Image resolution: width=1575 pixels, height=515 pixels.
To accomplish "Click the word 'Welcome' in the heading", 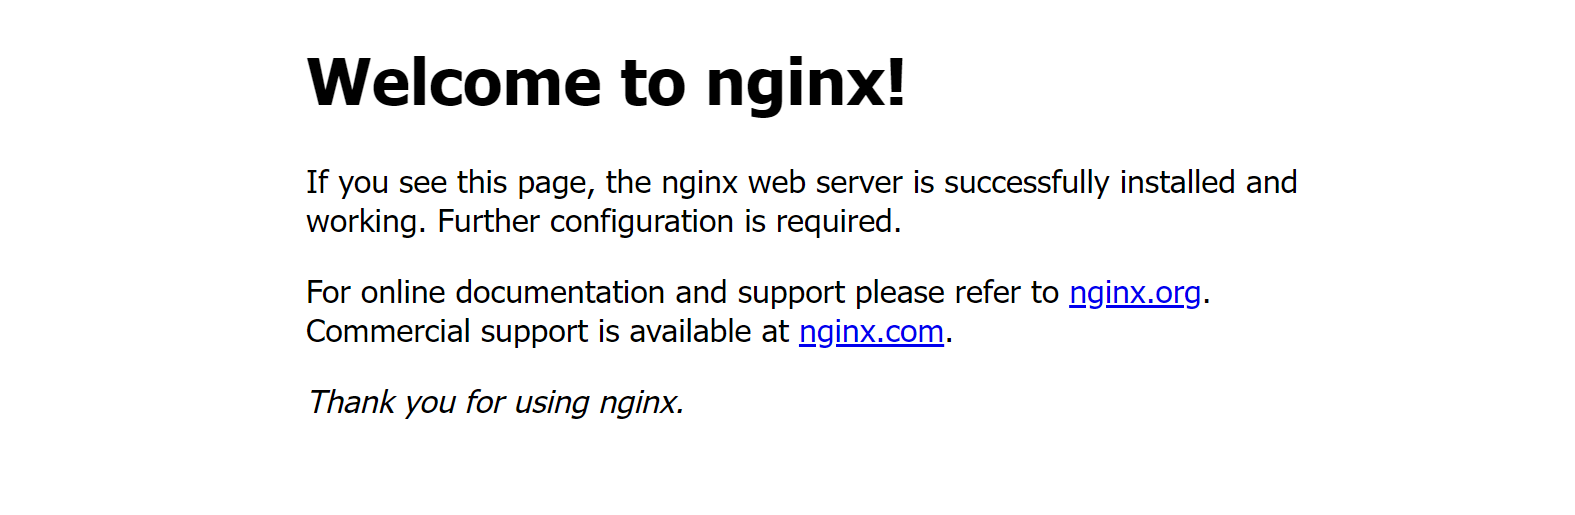I will [x=454, y=82].
